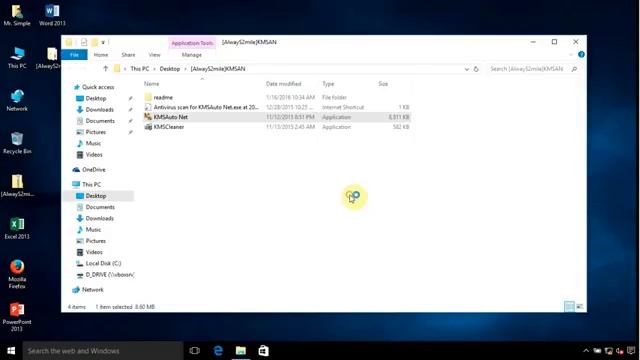Open the Manage ribbon tab

191,55
